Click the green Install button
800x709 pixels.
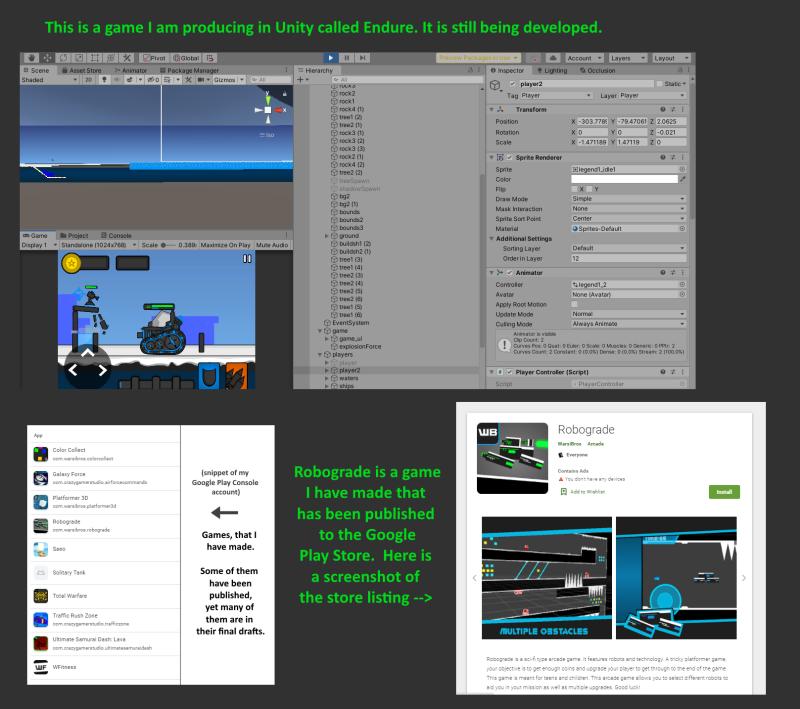(x=724, y=492)
